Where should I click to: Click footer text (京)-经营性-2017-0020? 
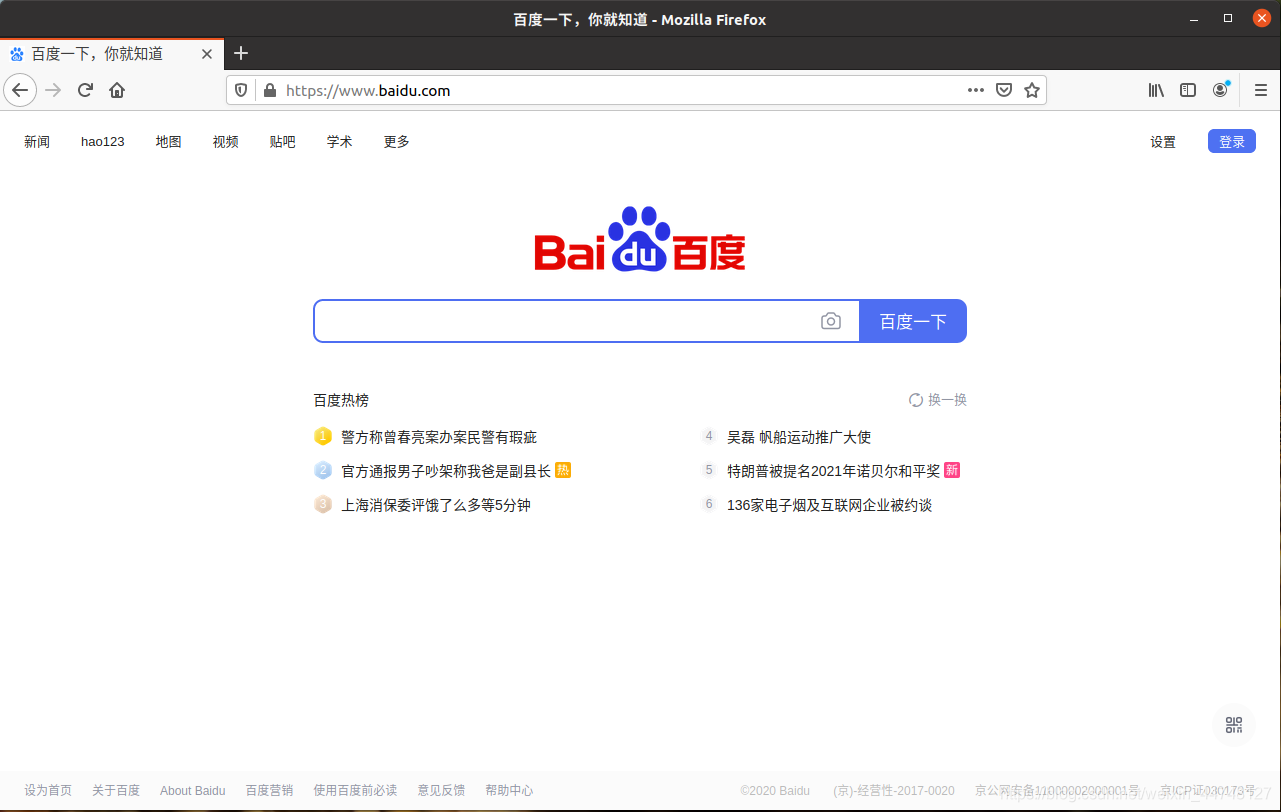(894, 790)
